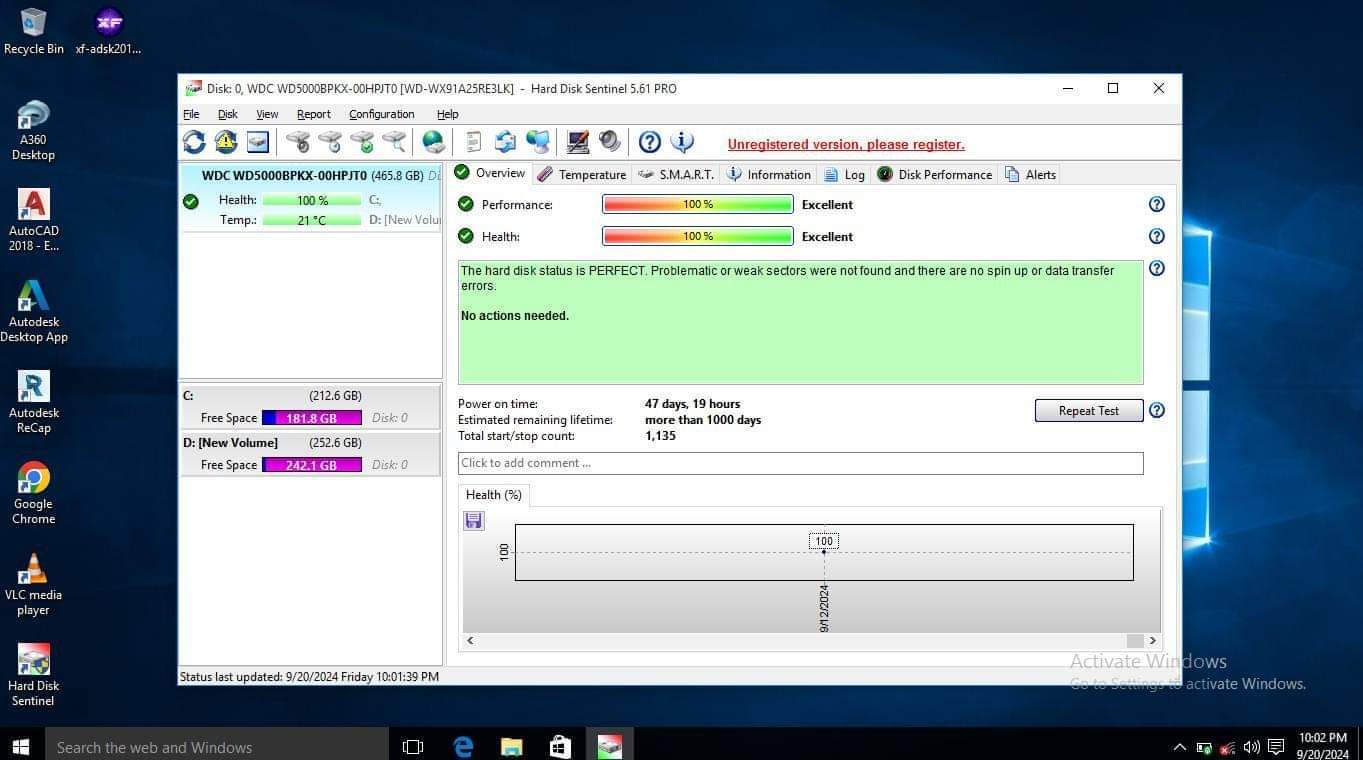The image size is (1363, 760).
Task: Switch to the Information tab
Action: [768, 174]
